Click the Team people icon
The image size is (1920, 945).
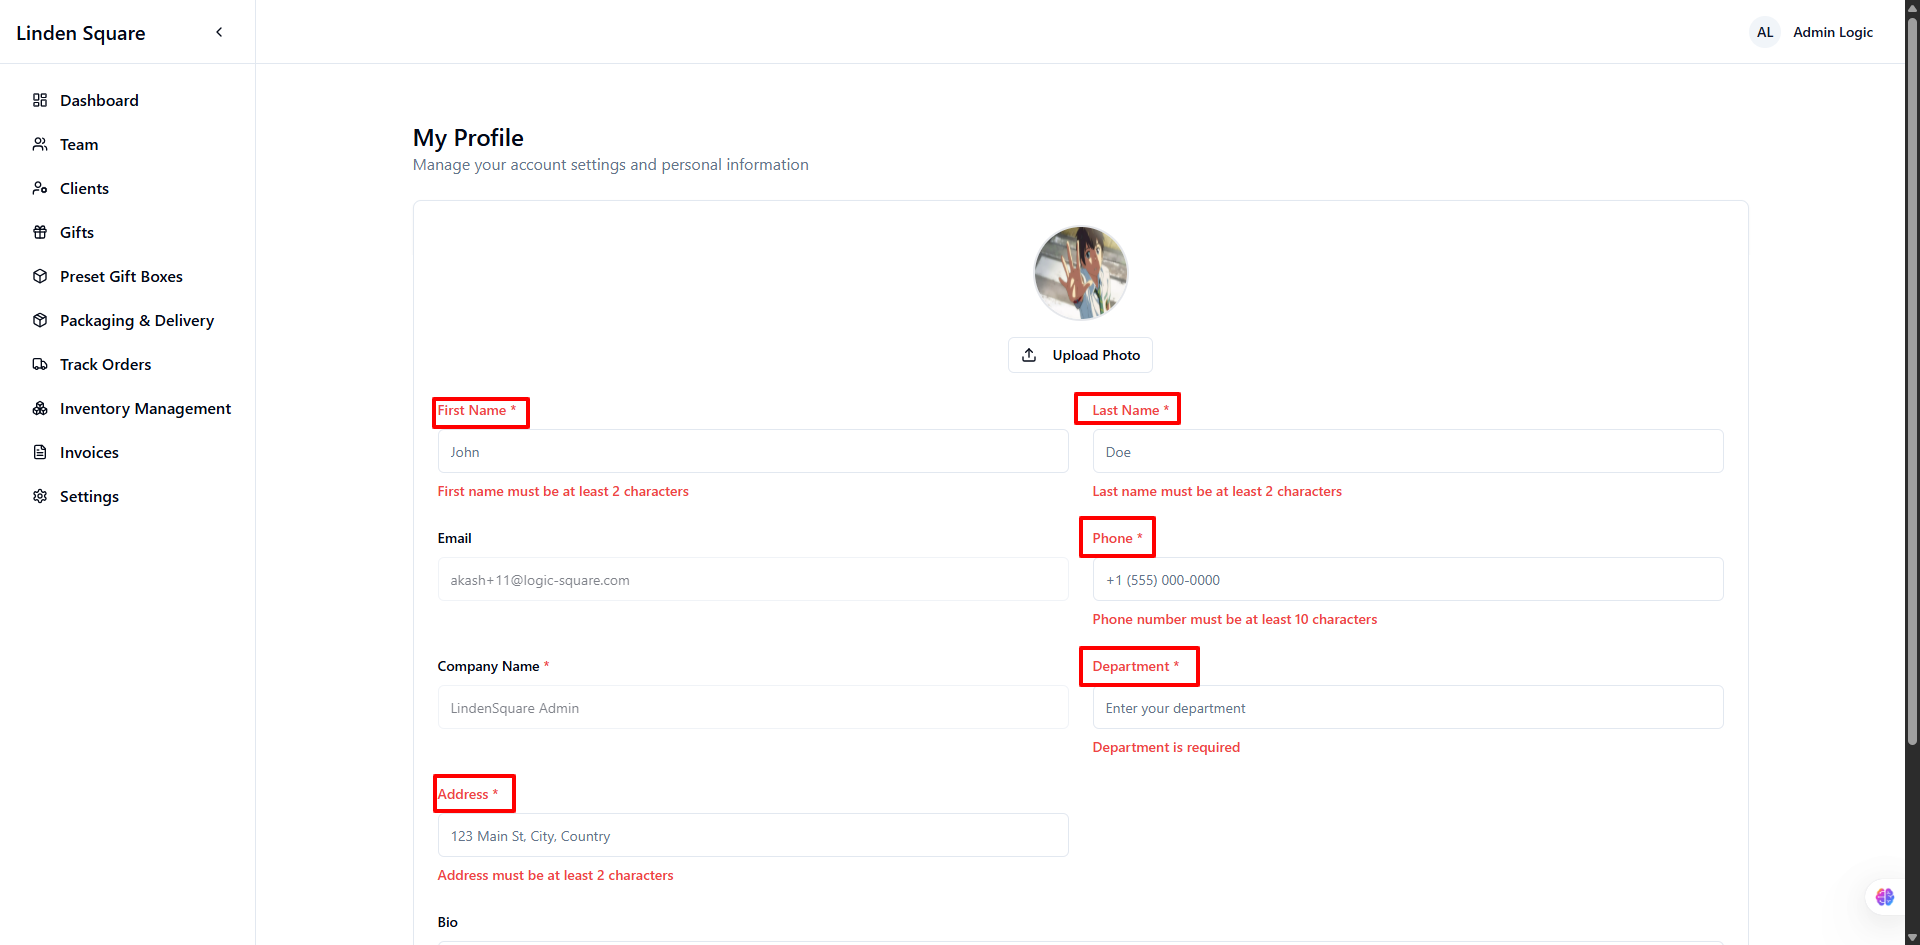[x=40, y=144]
